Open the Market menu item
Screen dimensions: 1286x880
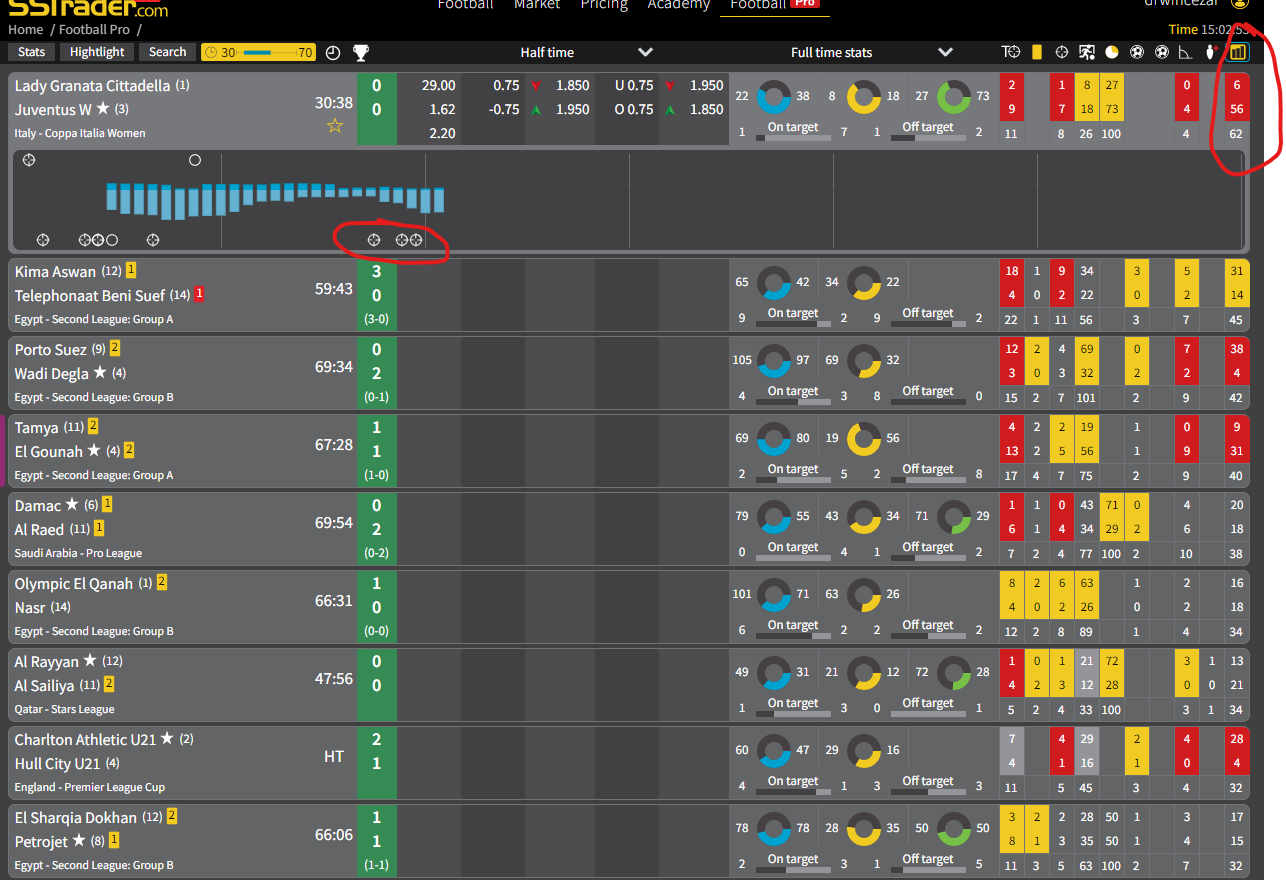[537, 5]
